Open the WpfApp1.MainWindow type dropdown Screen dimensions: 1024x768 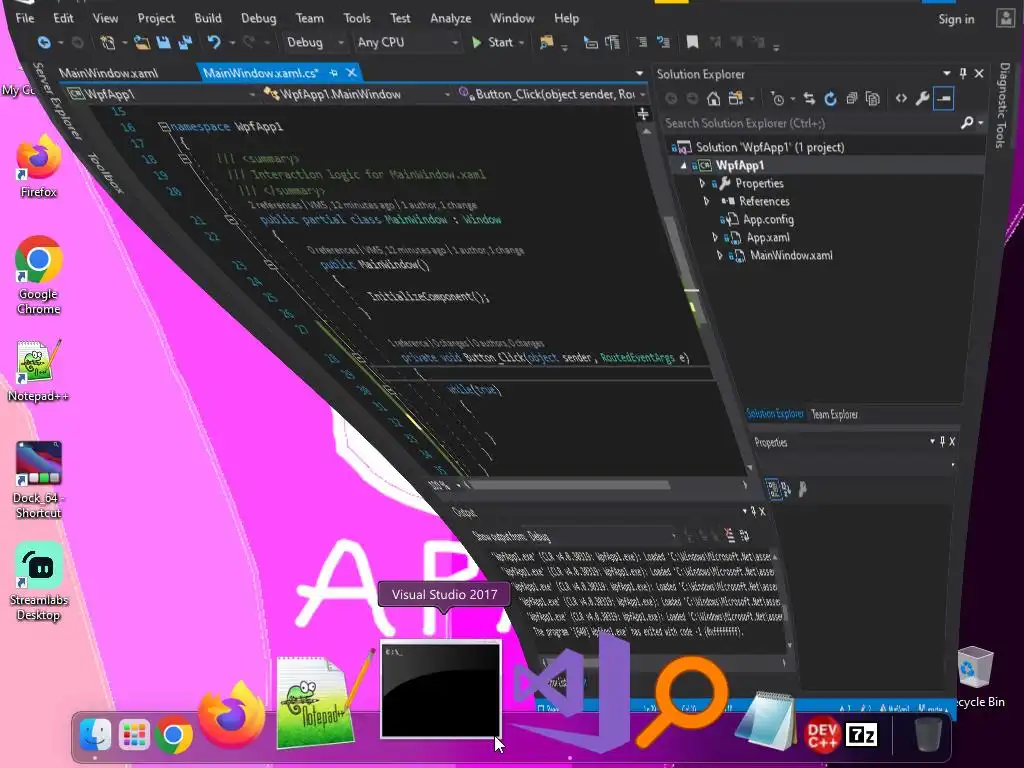coord(357,95)
